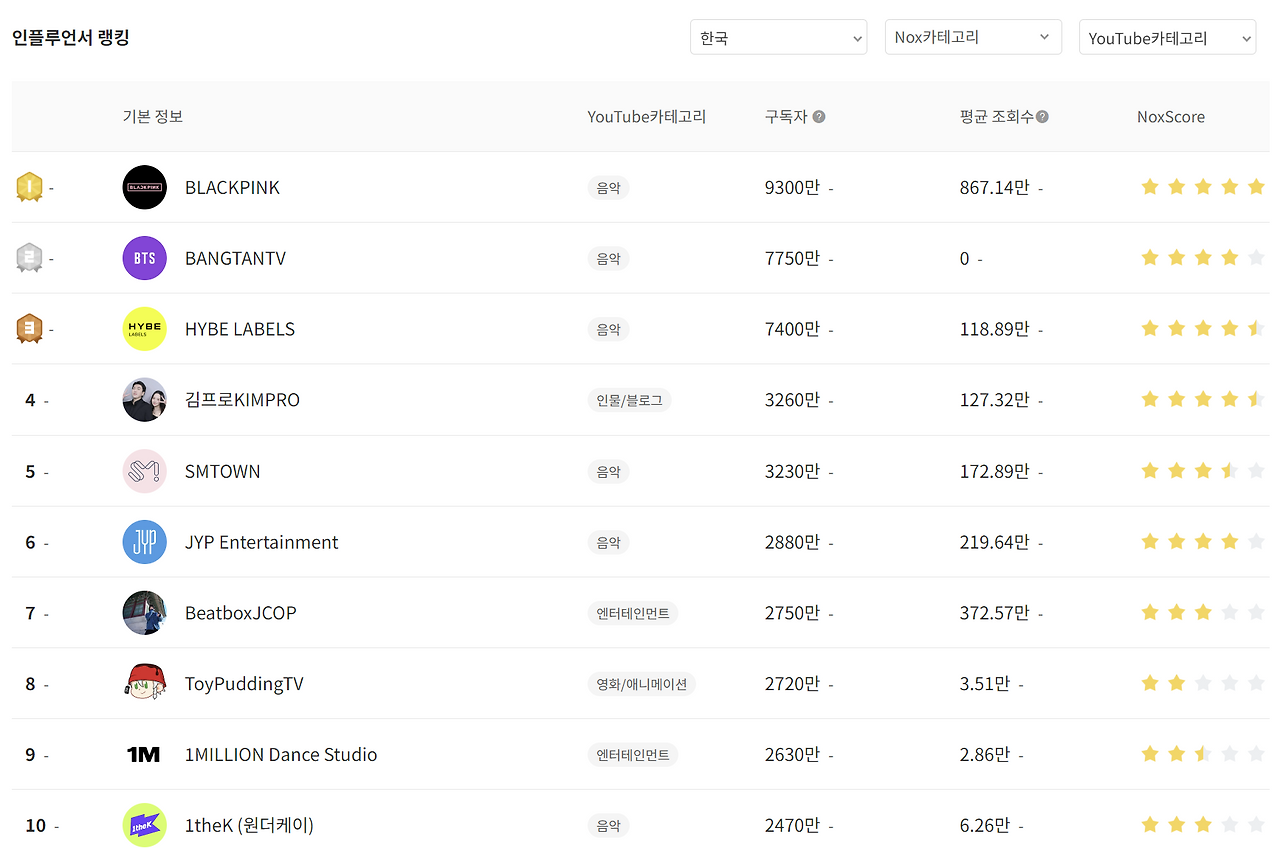Open the 1theK (원더케이) name link
Viewport: 1280px width, 848px height.
(x=249, y=825)
